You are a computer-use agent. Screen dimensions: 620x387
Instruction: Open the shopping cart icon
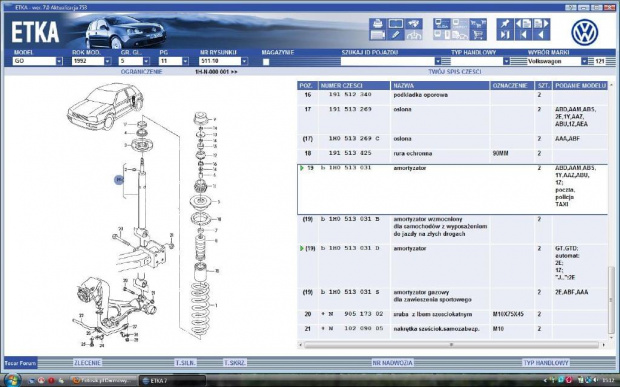click(x=478, y=35)
